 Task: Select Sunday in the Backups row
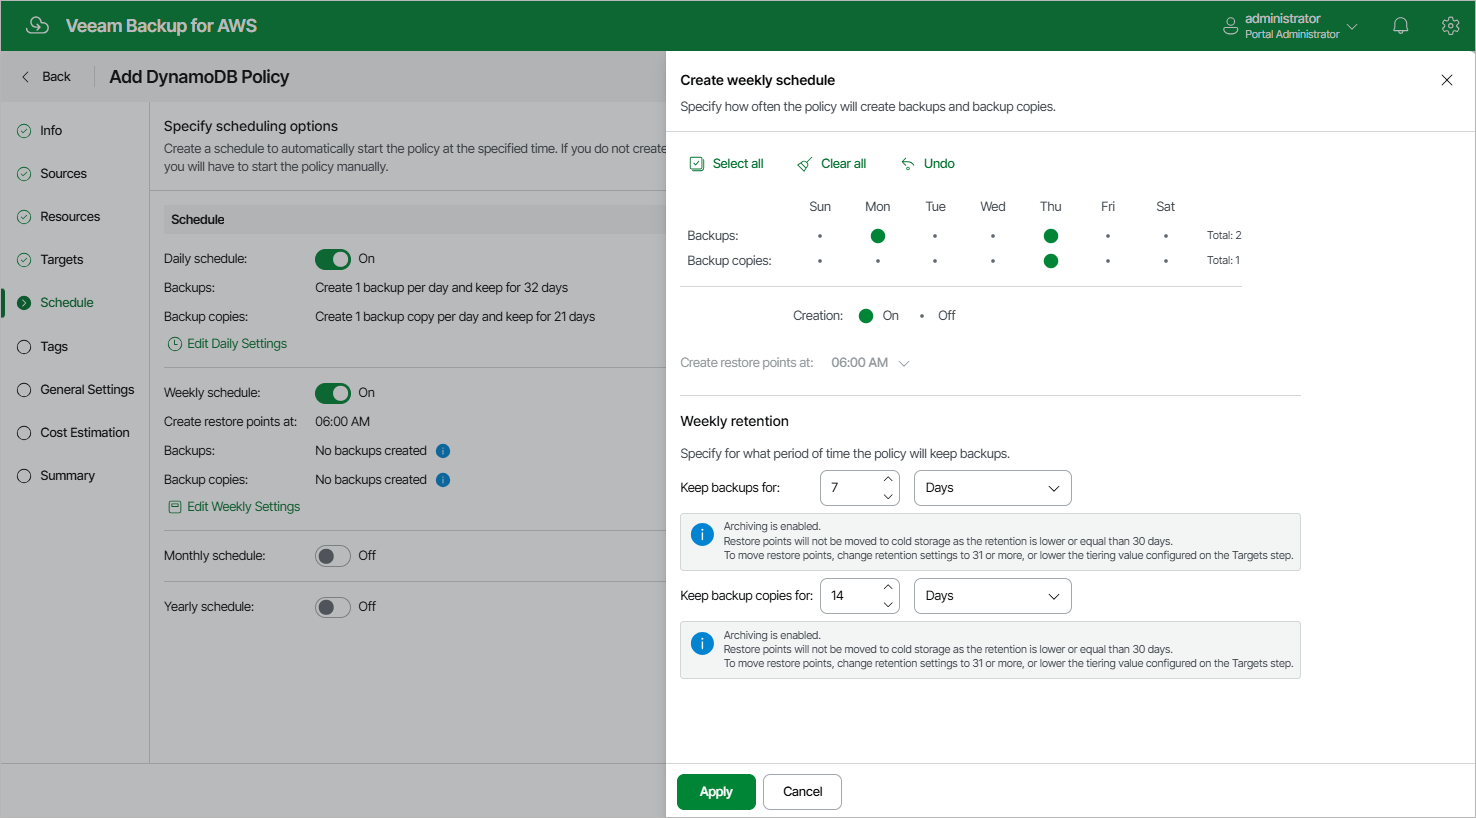pos(820,236)
